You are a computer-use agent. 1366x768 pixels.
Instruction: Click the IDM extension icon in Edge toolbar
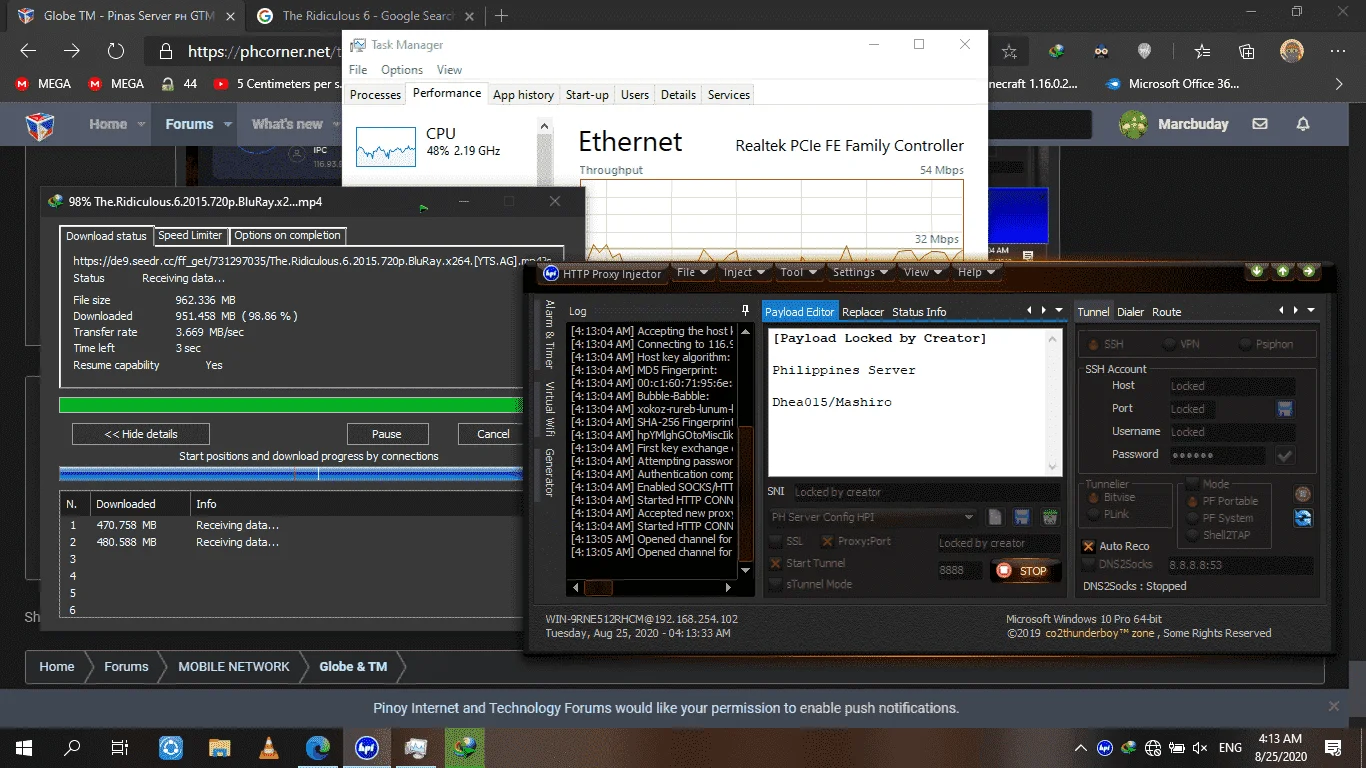point(1057,52)
